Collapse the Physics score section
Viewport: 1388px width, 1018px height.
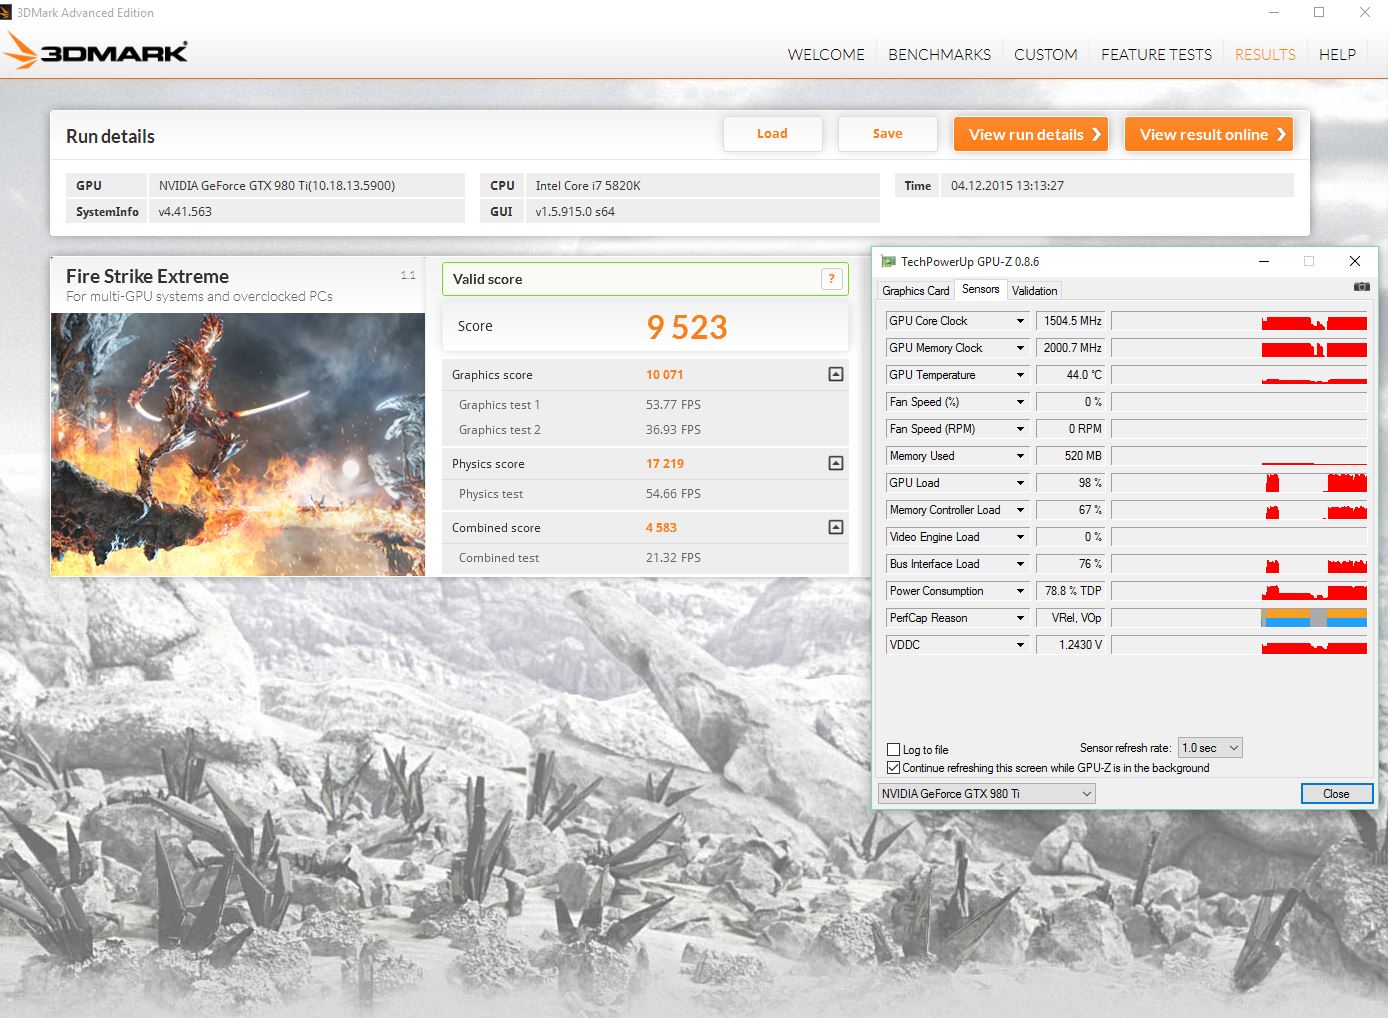tap(836, 463)
